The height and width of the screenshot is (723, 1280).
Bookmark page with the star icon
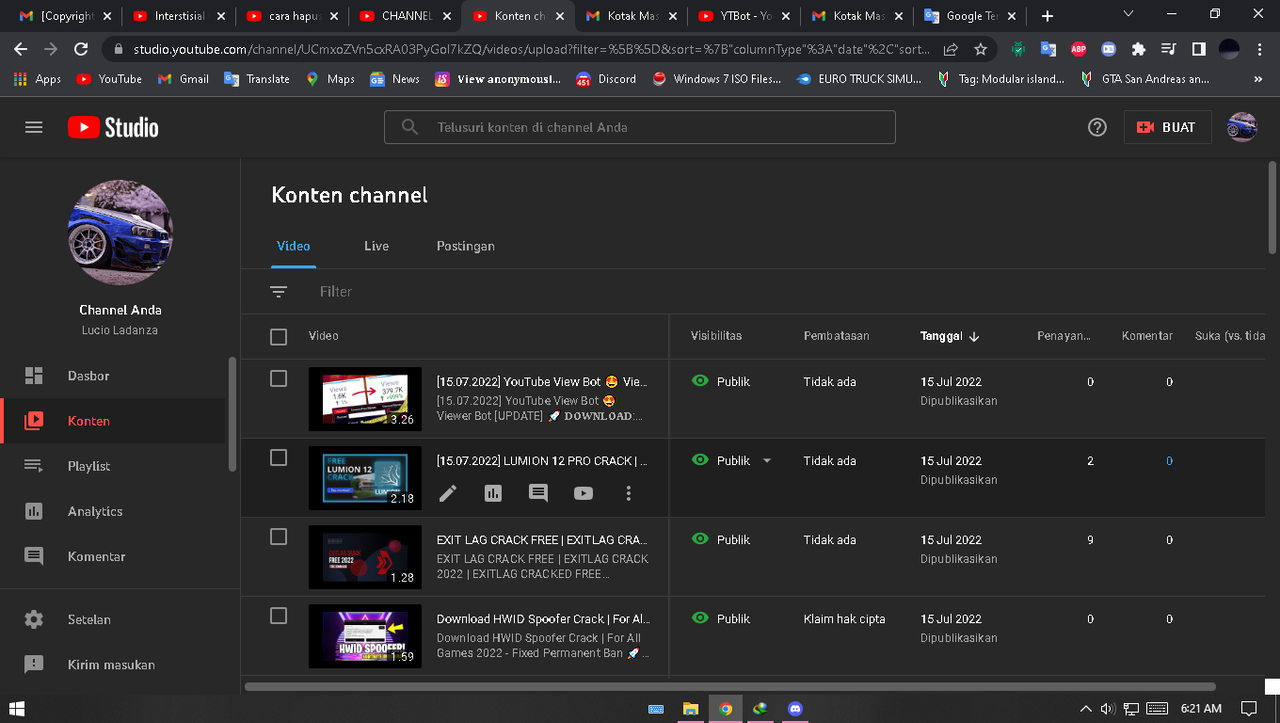pyautogui.click(x=980, y=49)
